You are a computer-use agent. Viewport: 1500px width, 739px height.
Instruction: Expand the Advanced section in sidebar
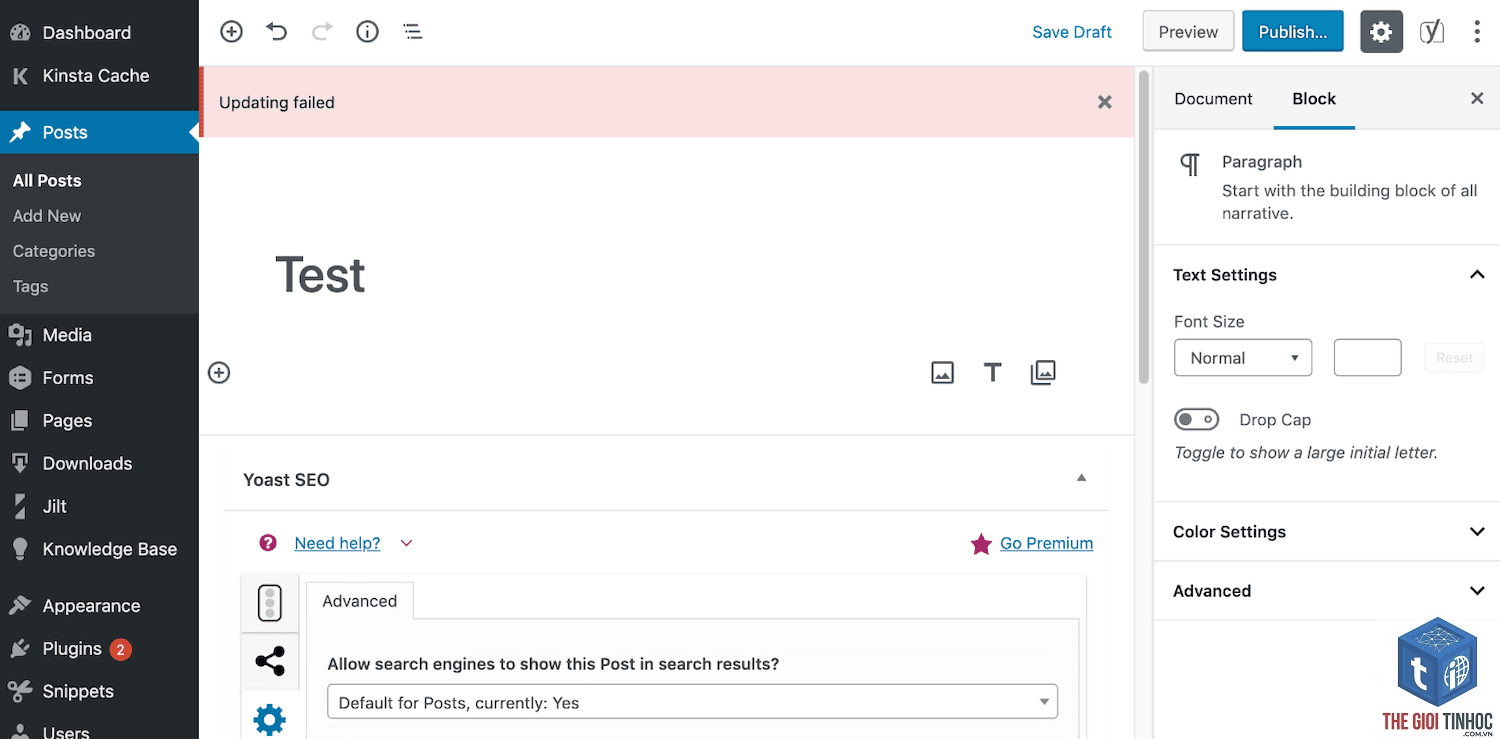coord(1326,591)
